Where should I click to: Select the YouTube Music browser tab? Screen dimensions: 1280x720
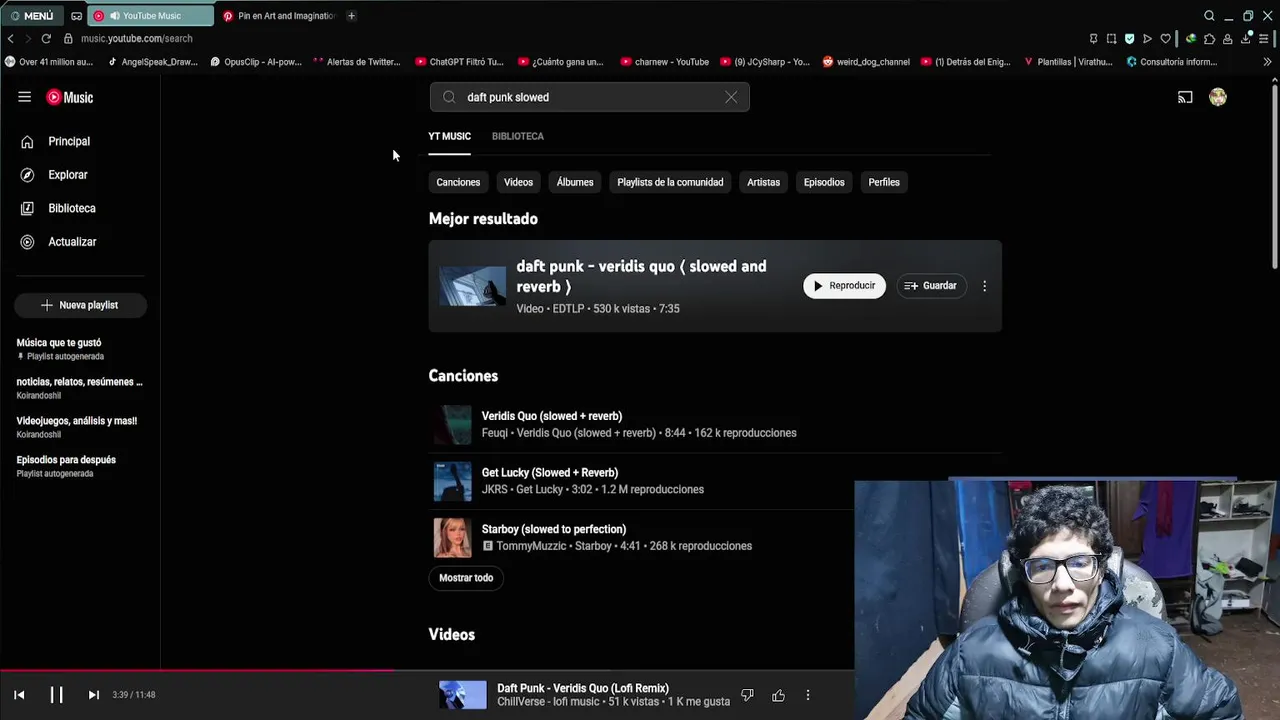tap(151, 16)
